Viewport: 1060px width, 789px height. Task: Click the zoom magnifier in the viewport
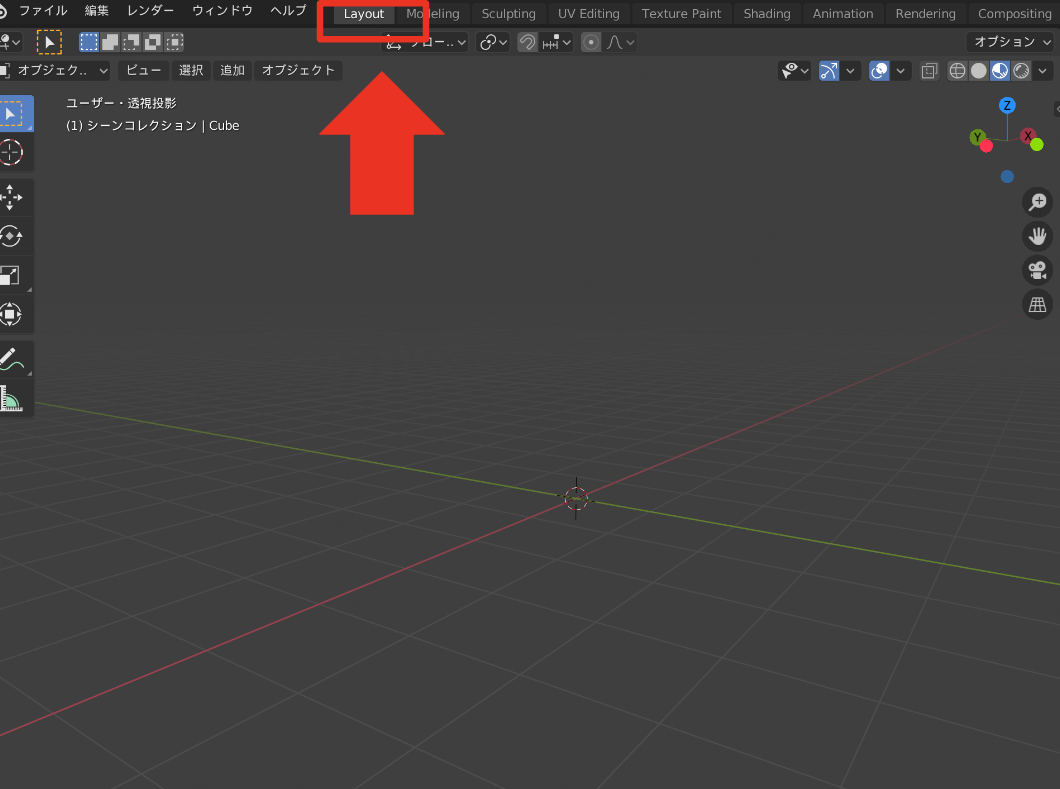click(1037, 202)
